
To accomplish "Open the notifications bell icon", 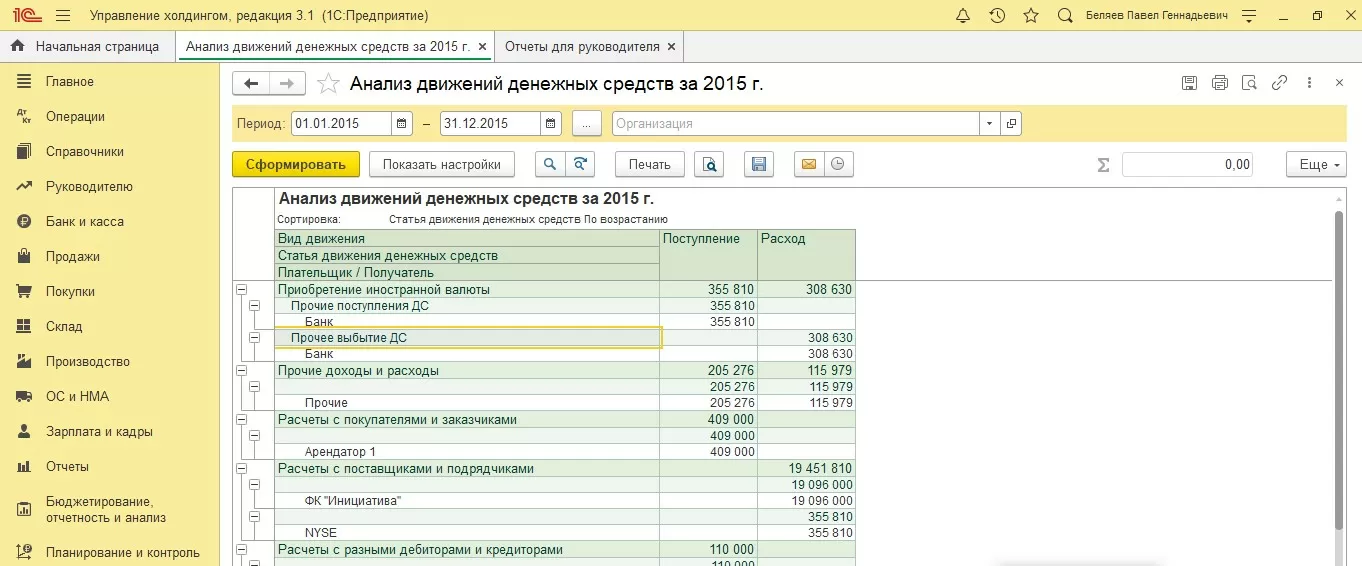I will 963,16.
